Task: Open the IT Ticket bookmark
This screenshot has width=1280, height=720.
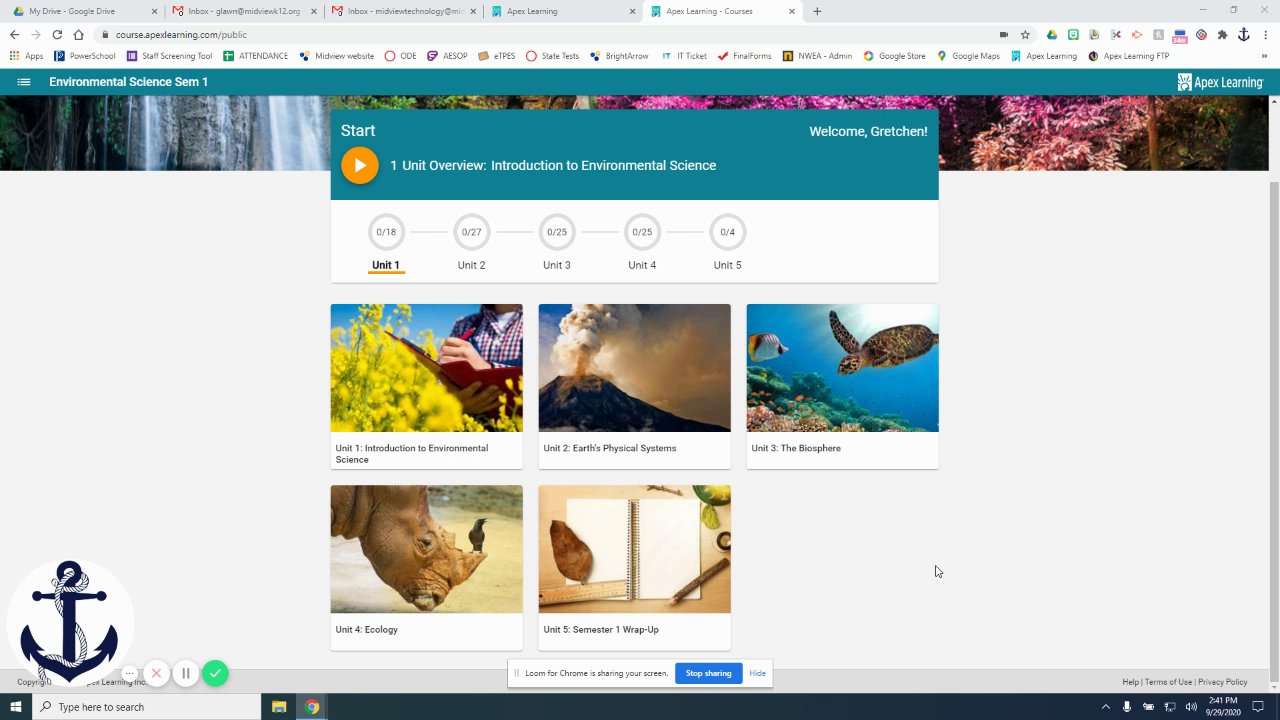Action: coord(684,56)
